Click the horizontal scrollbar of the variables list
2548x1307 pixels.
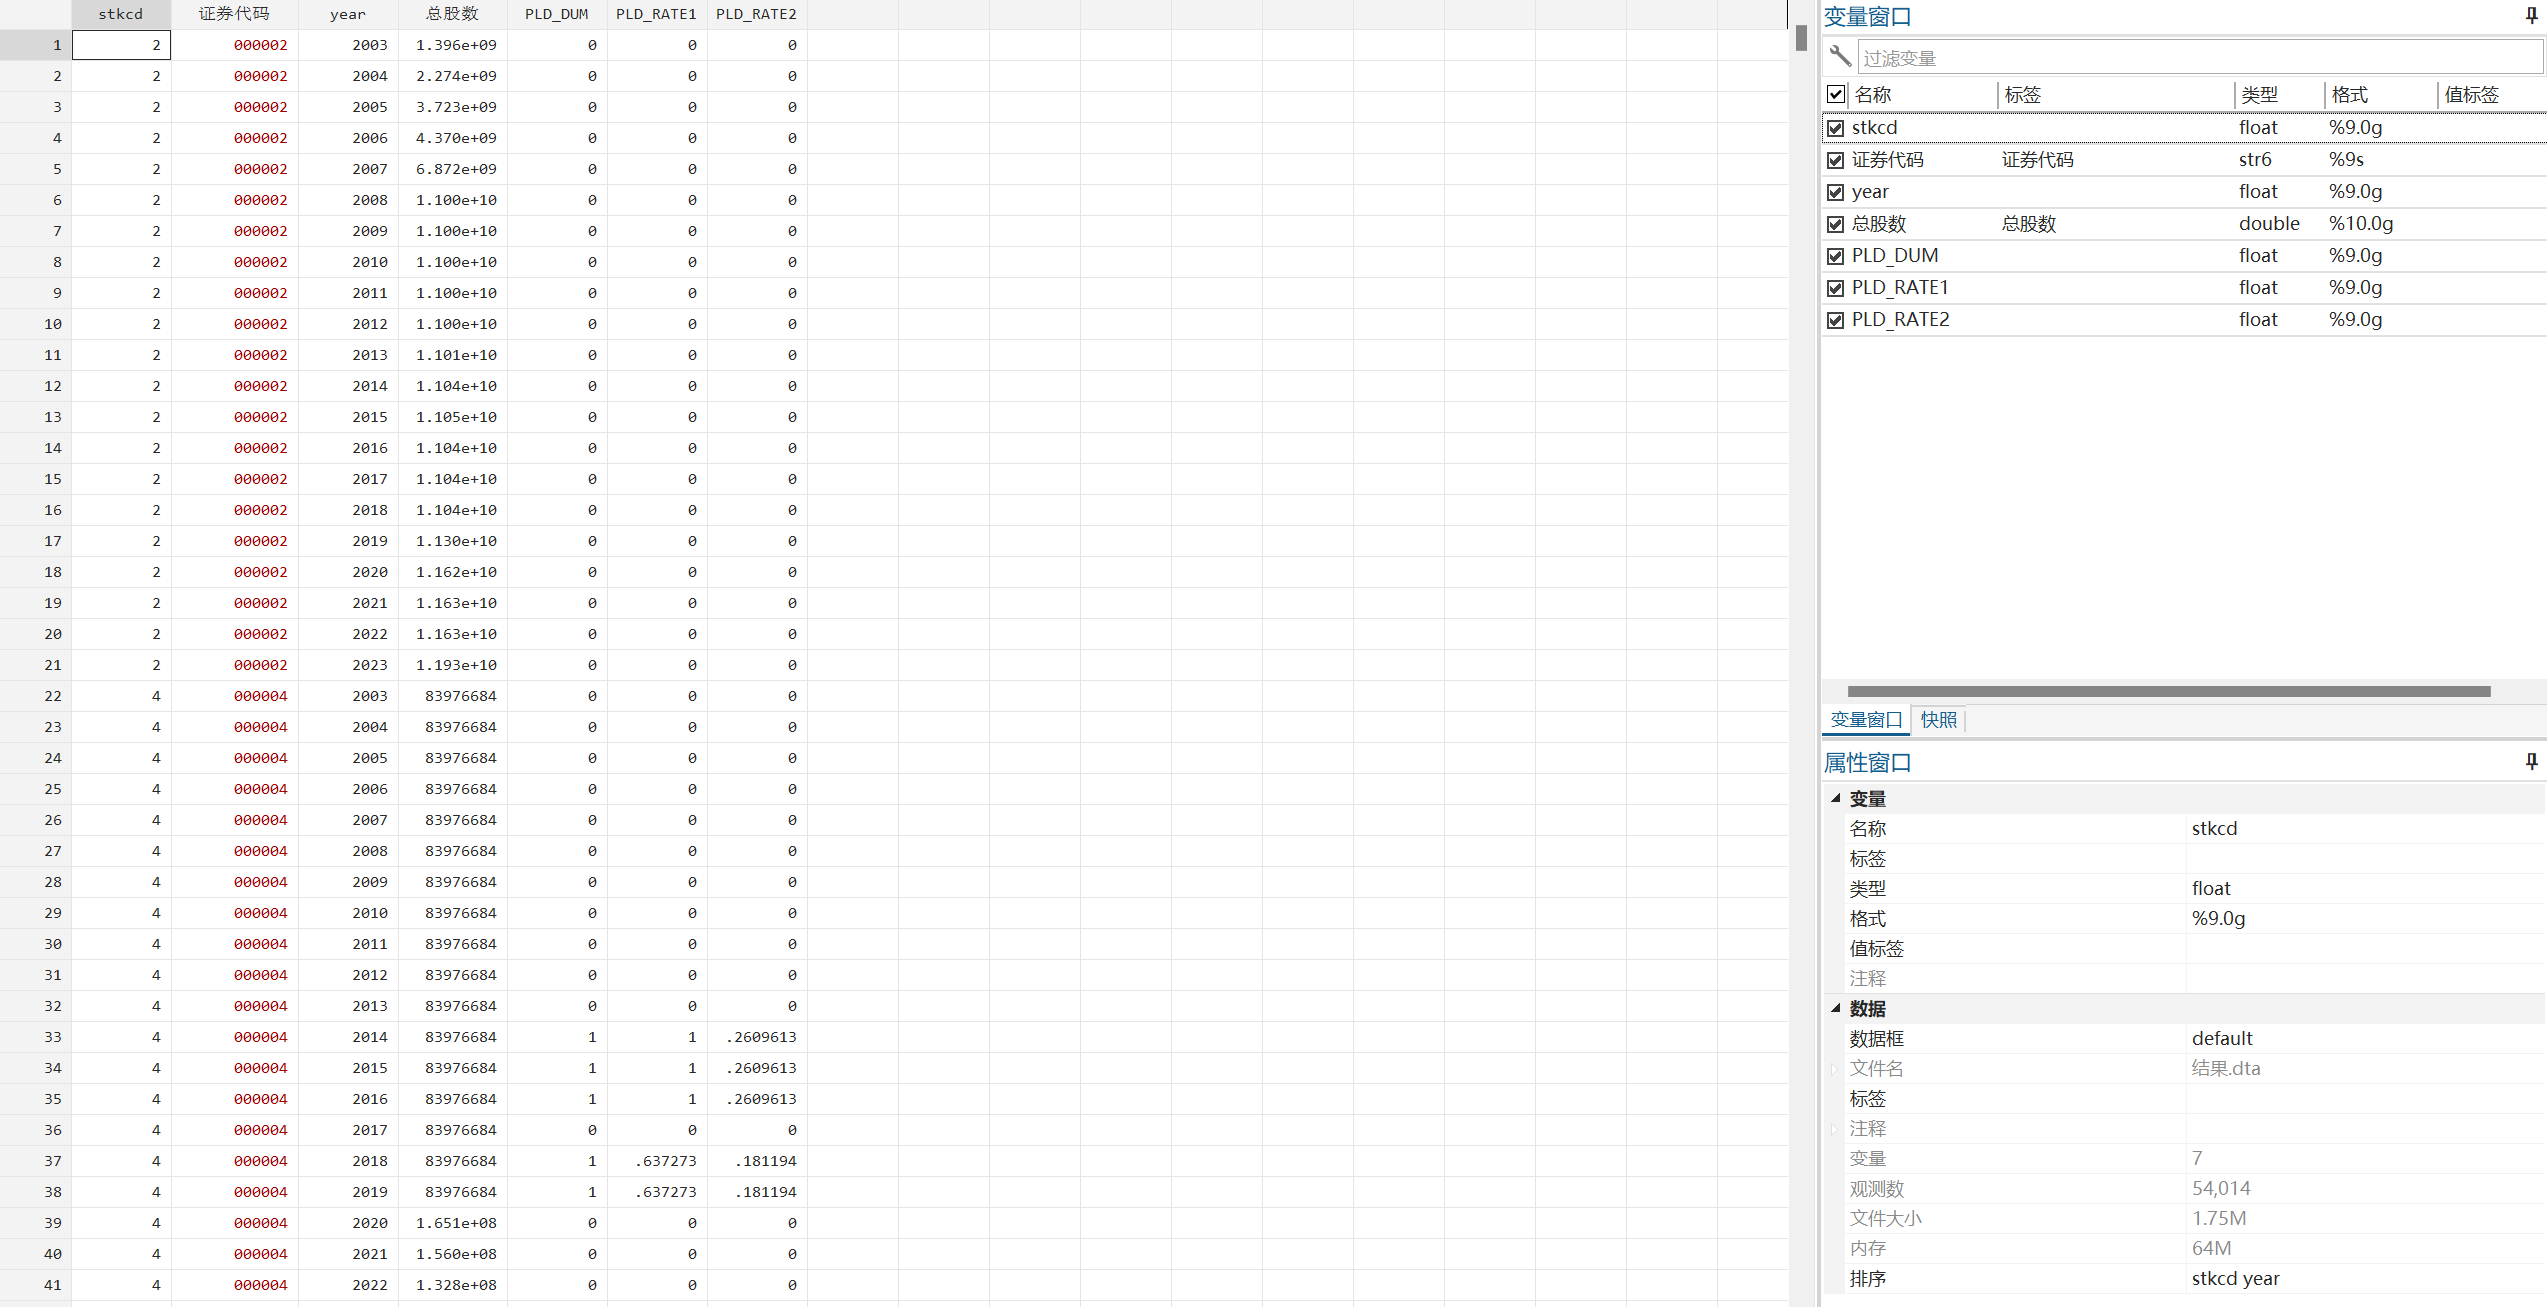click(x=2168, y=691)
